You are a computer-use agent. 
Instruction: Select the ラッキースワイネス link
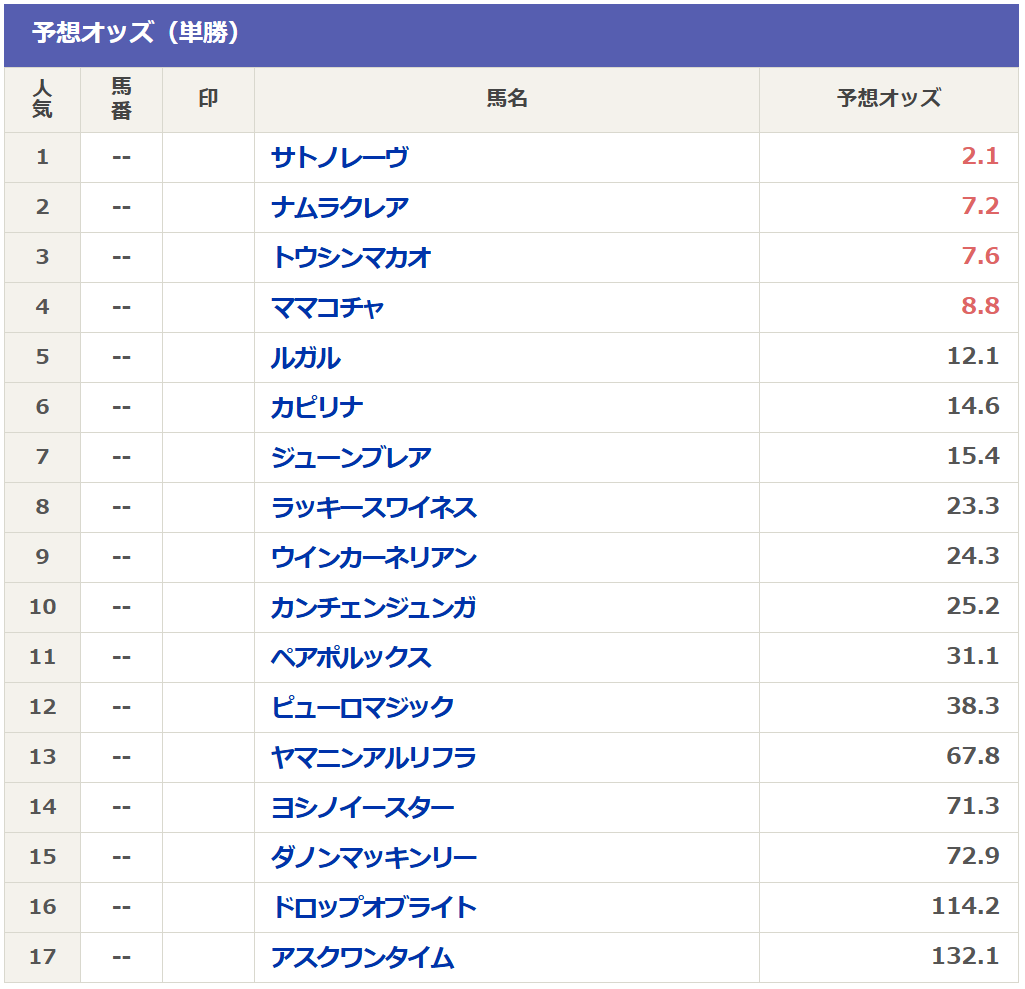tap(373, 507)
